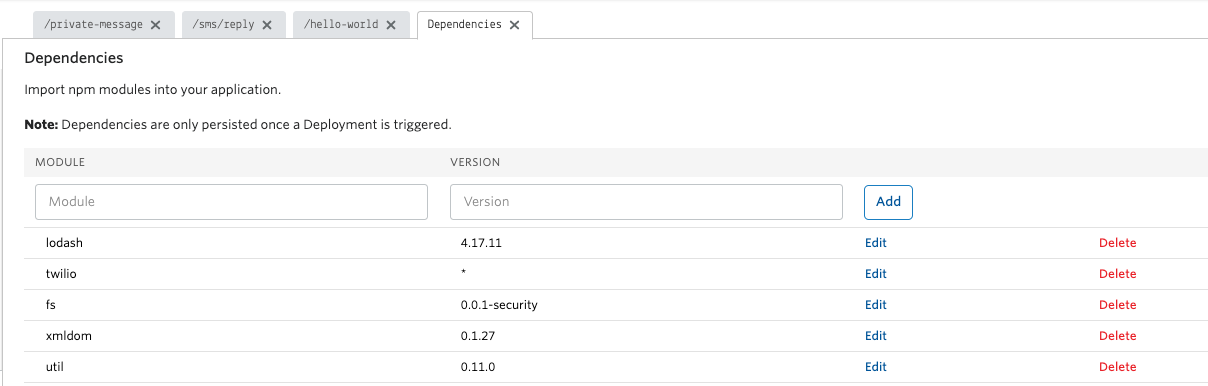Image resolution: width=1208 pixels, height=386 pixels.
Task: Edit the lodash dependency
Action: [x=876, y=243]
